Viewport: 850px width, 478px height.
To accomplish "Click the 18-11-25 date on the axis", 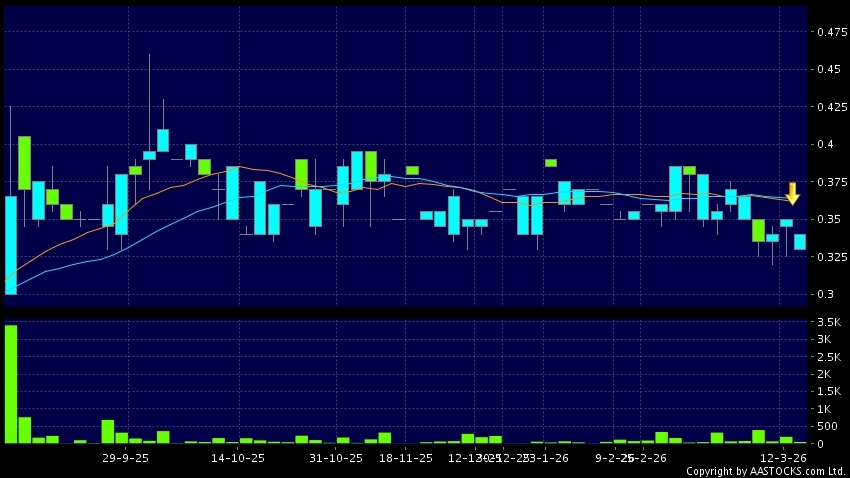I will click(x=406, y=458).
